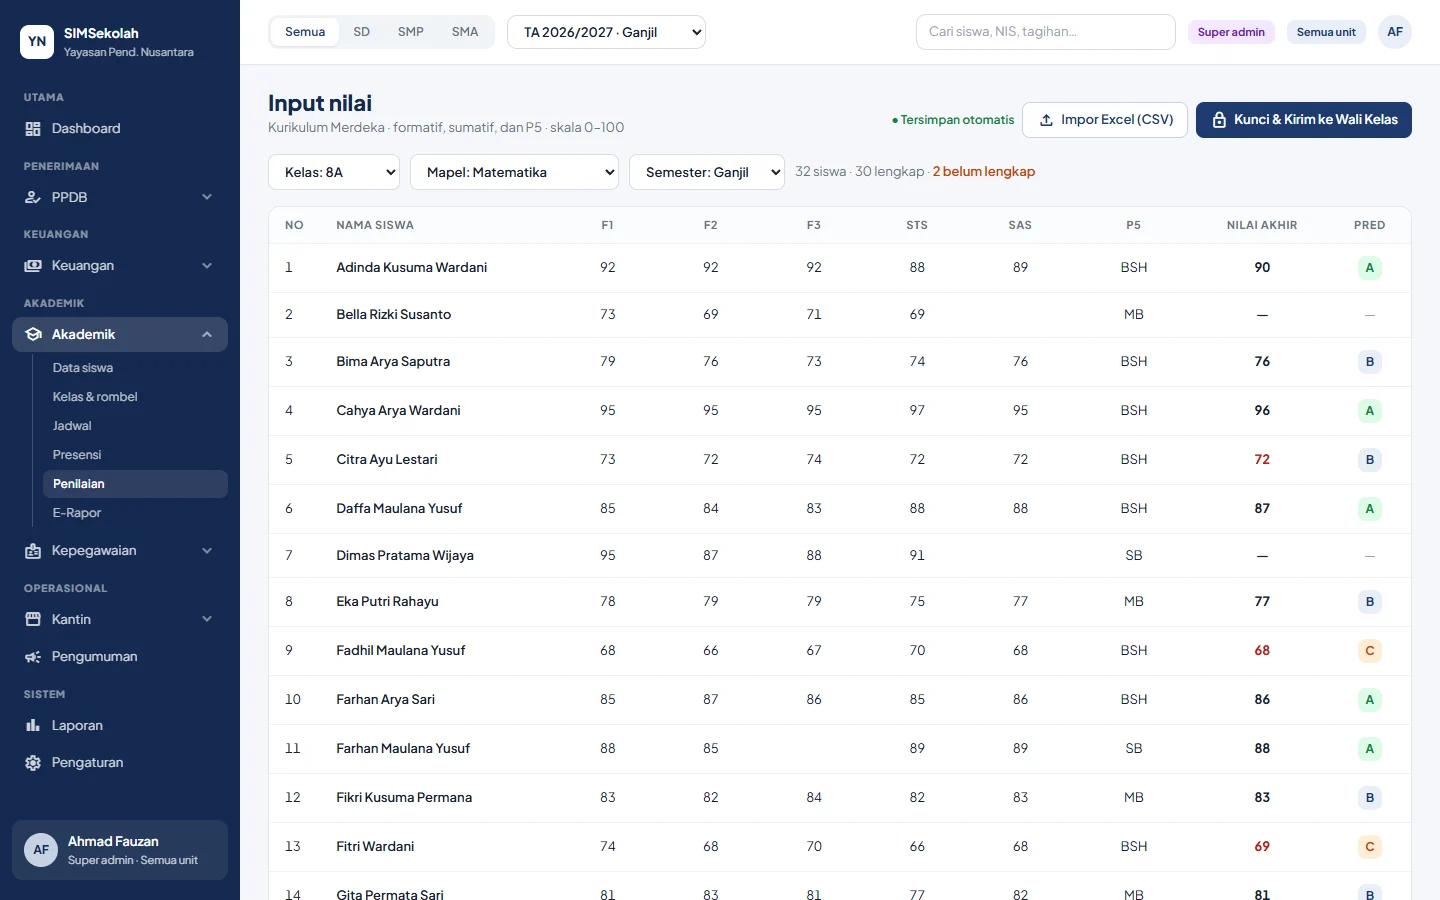Switch to the SMP tab
Viewport: 1440px width, 900px height.
tap(411, 32)
